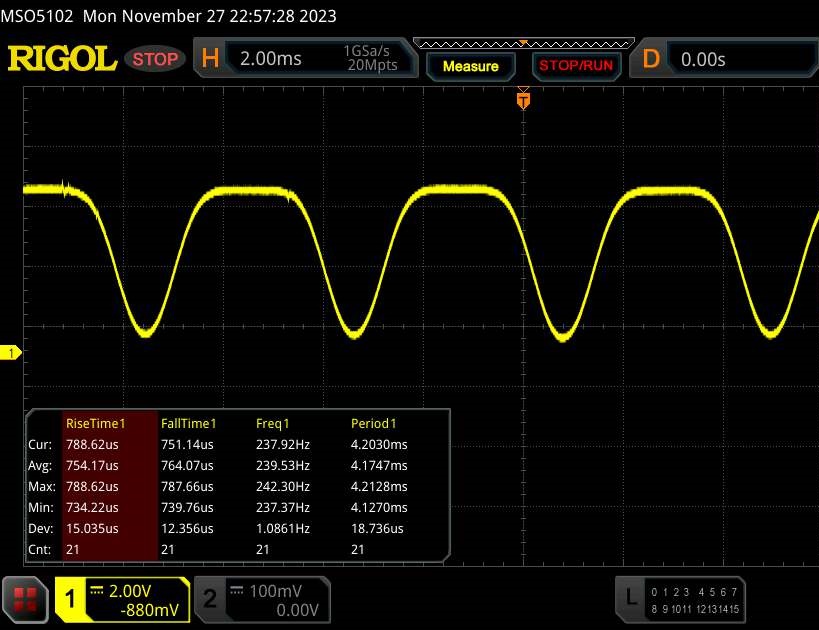819x630 pixels.
Task: Click the orange H horizontal label
Action: coord(210,58)
